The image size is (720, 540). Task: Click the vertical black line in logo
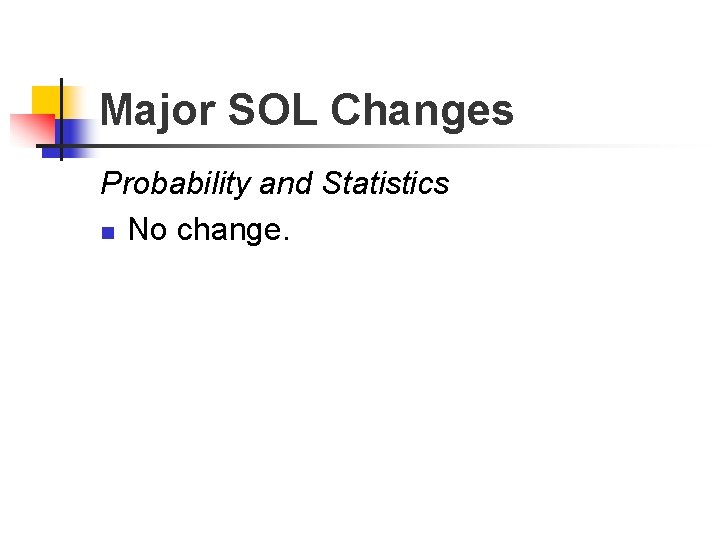click(61, 119)
